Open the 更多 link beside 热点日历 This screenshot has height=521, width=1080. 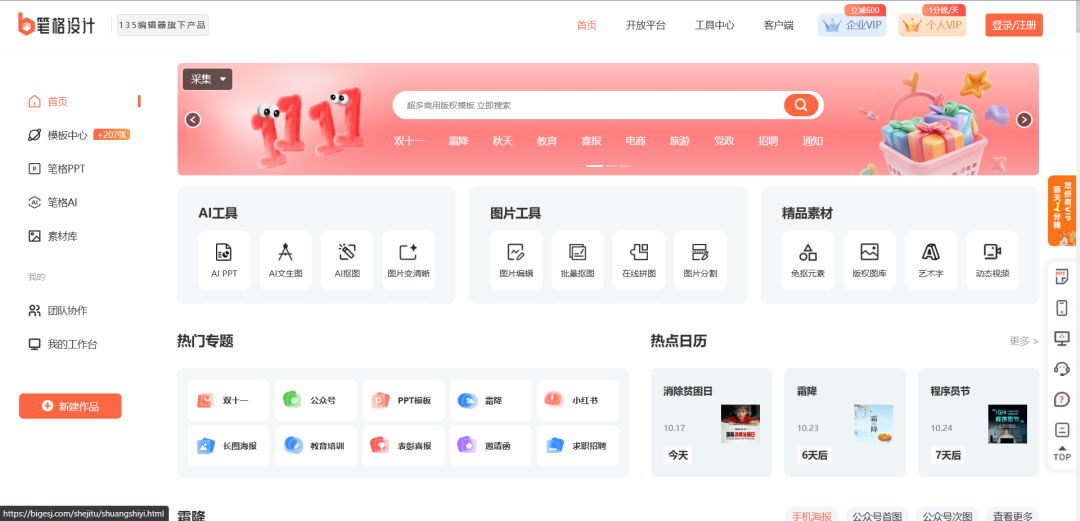click(1023, 341)
